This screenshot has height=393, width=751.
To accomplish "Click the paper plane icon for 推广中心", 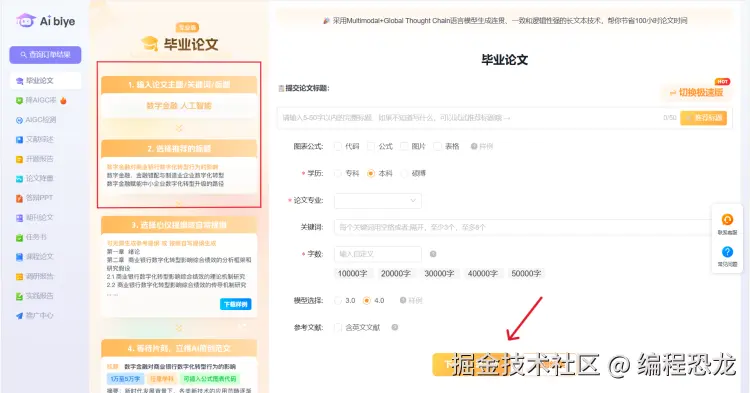I will pyautogui.click(x=19, y=316).
